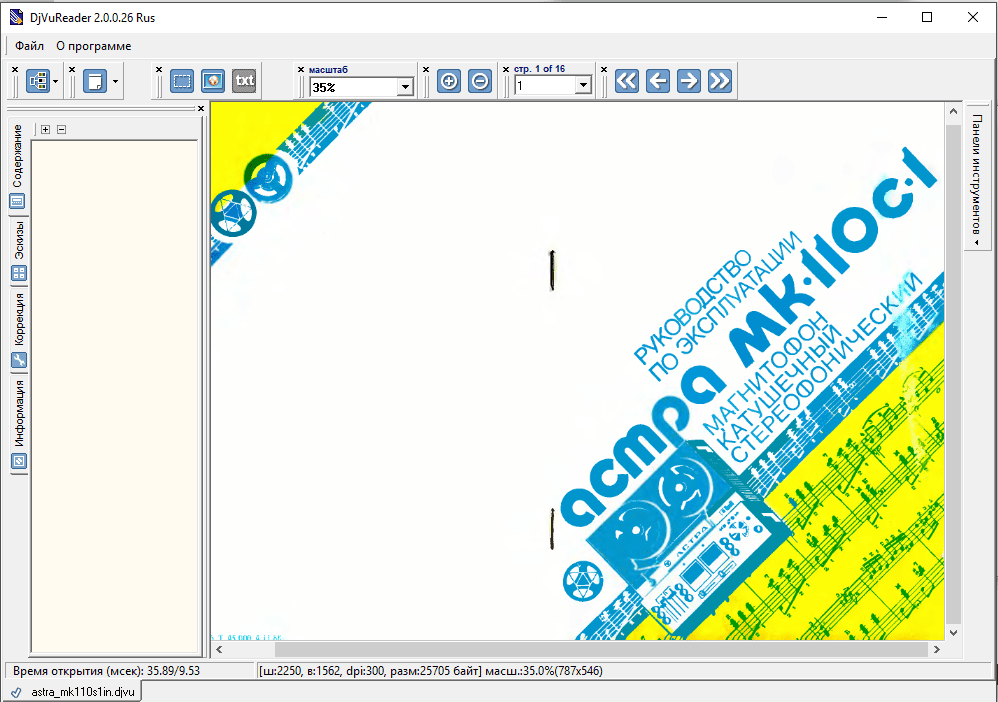Close the left side panel
Image resolution: width=998 pixels, height=702 pixels.
pyautogui.click(x=201, y=109)
